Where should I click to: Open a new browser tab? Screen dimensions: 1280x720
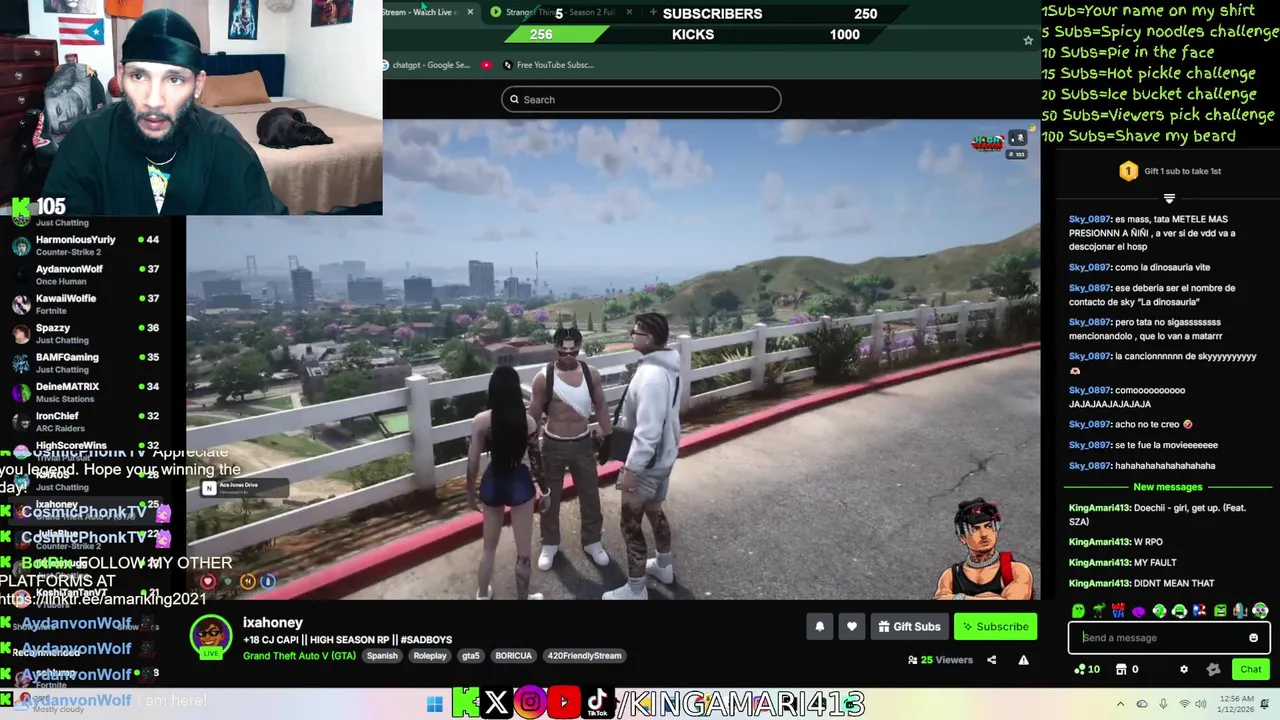point(653,12)
